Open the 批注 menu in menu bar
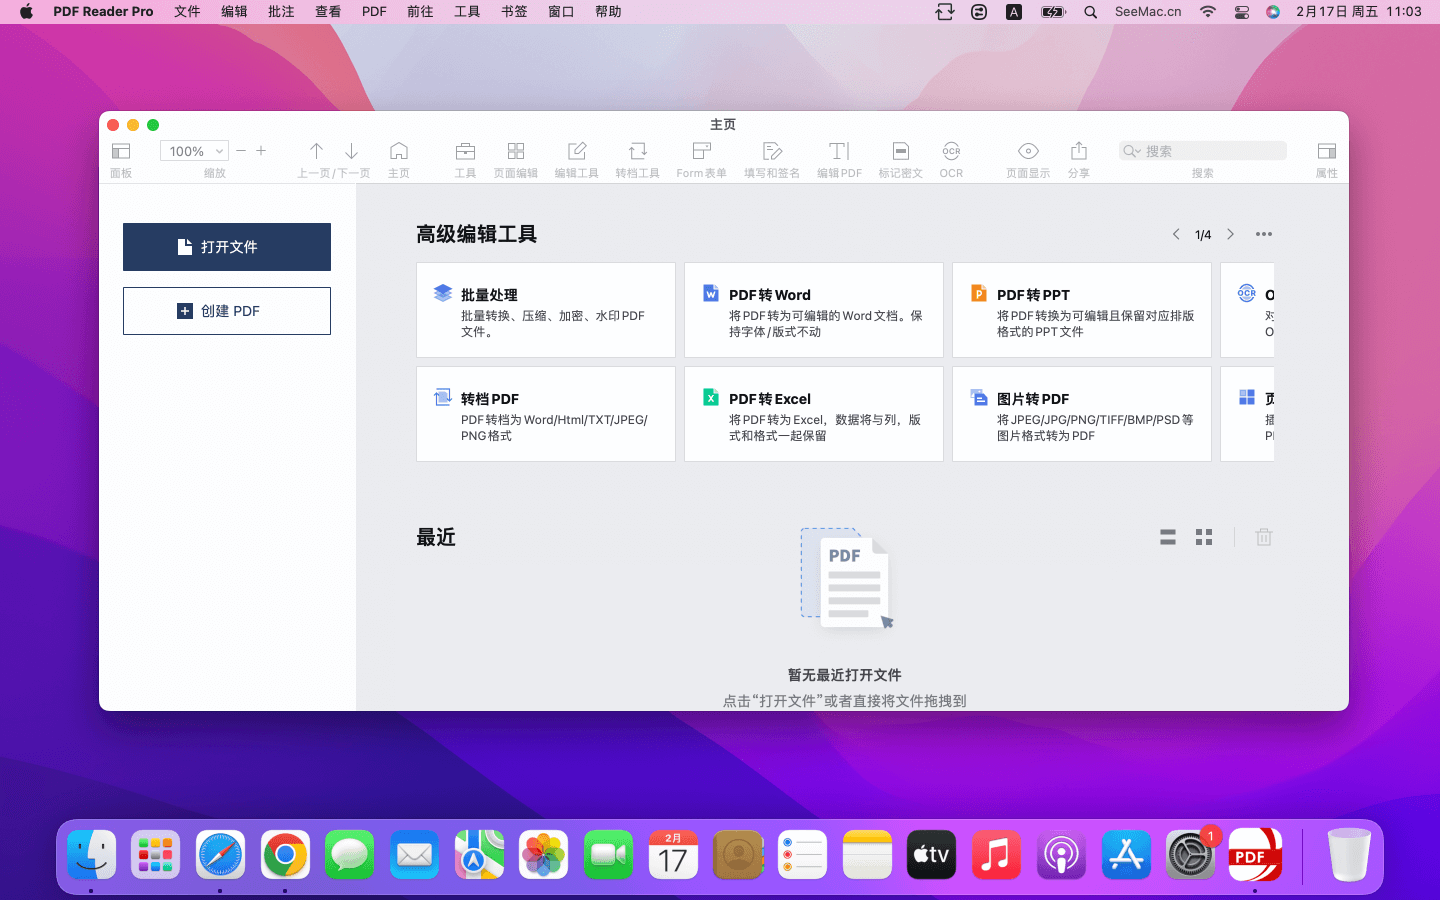 [x=281, y=12]
